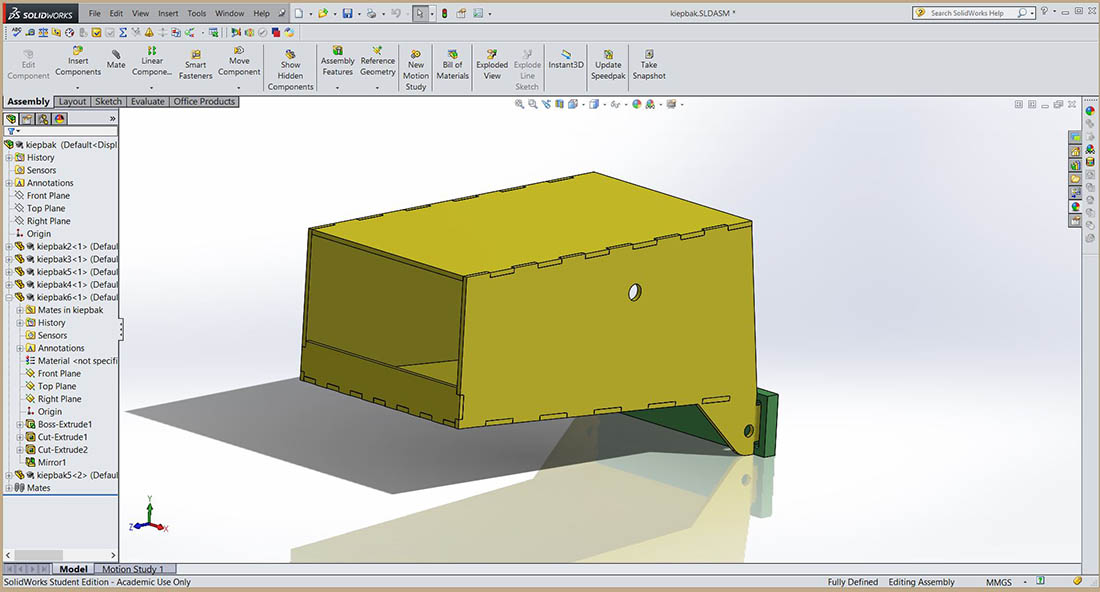This screenshot has width=1100, height=592.
Task: Open the Tools menu
Action: (197, 13)
